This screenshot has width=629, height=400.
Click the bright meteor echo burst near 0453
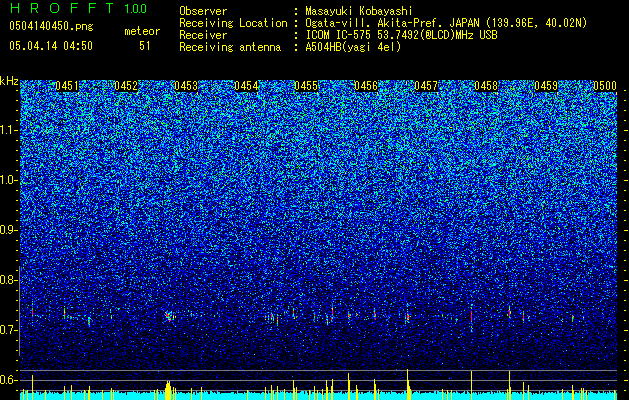pos(169,317)
